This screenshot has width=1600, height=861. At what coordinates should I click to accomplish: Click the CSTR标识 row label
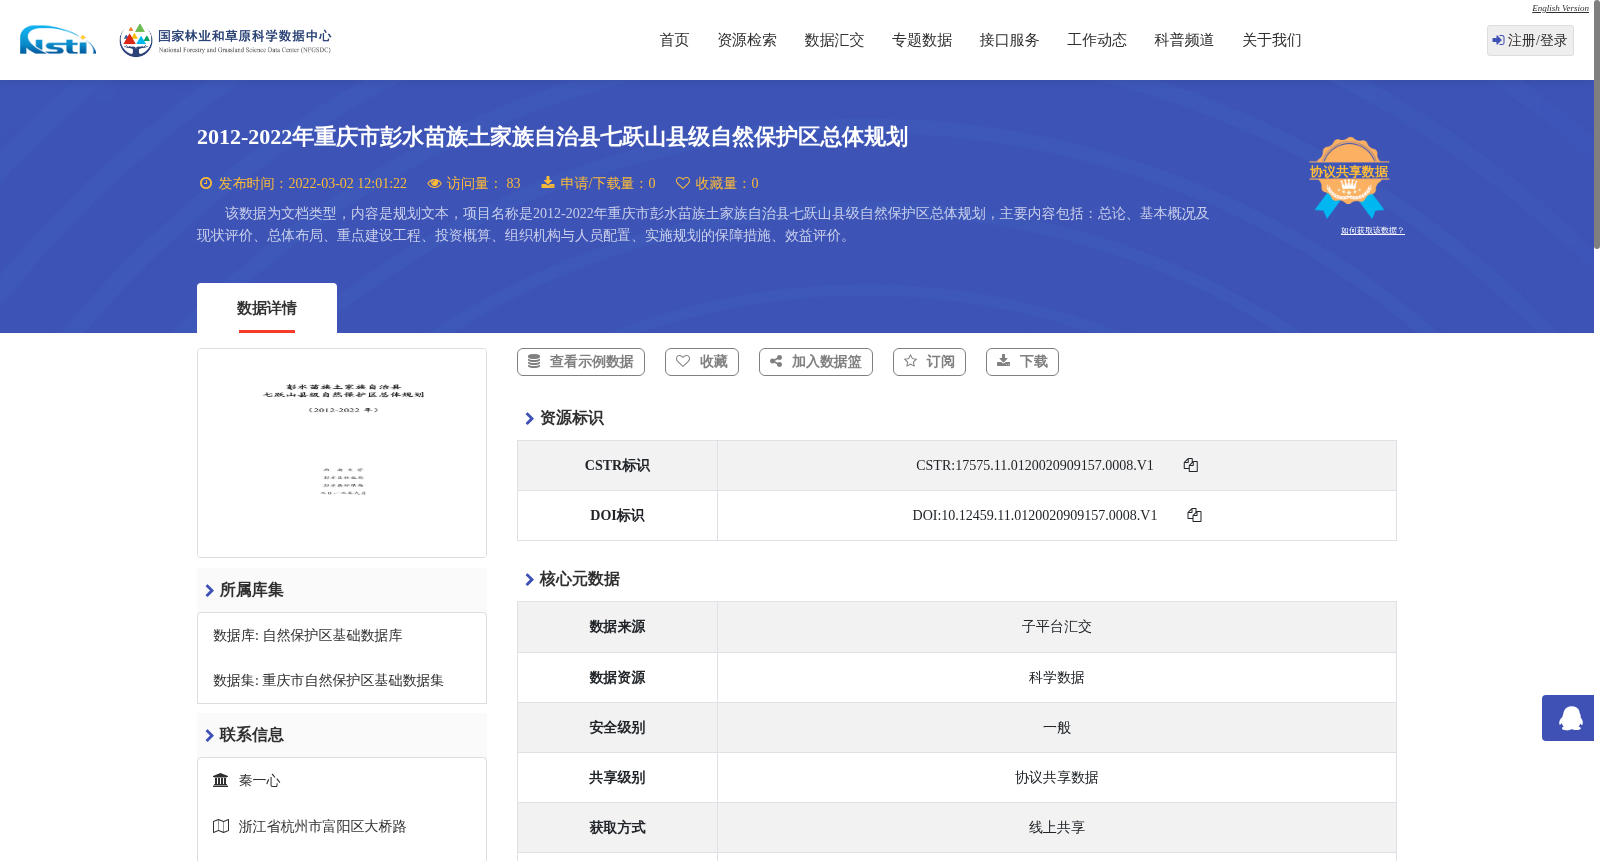617,465
